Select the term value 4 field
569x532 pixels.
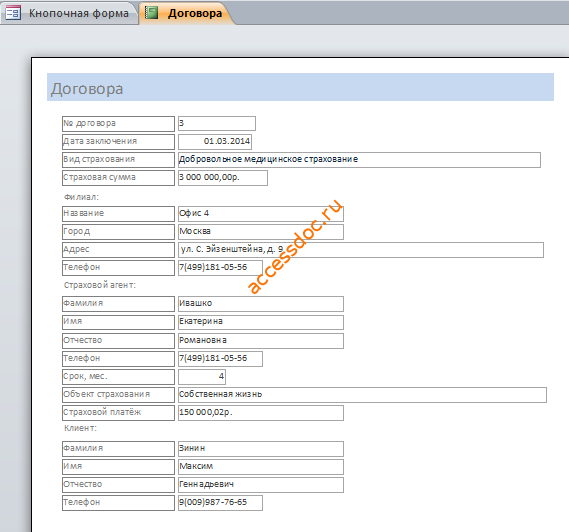click(202, 377)
